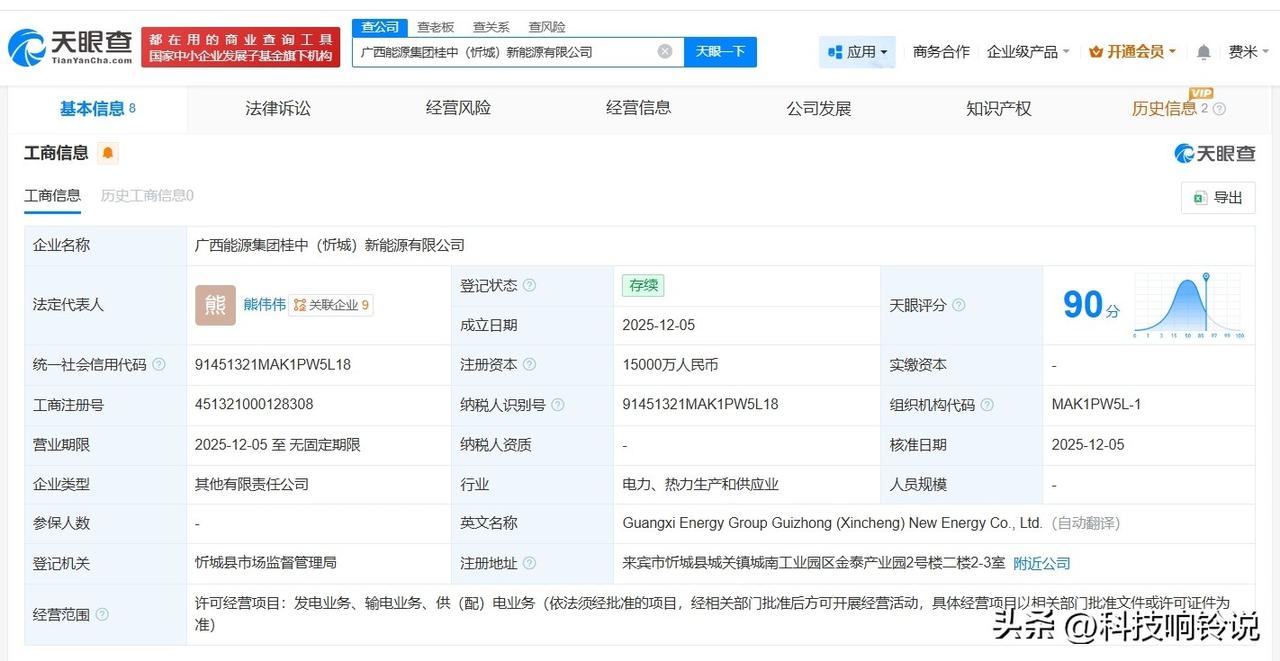
Task: Click the legal representative avatar 熊
Action: [214, 305]
